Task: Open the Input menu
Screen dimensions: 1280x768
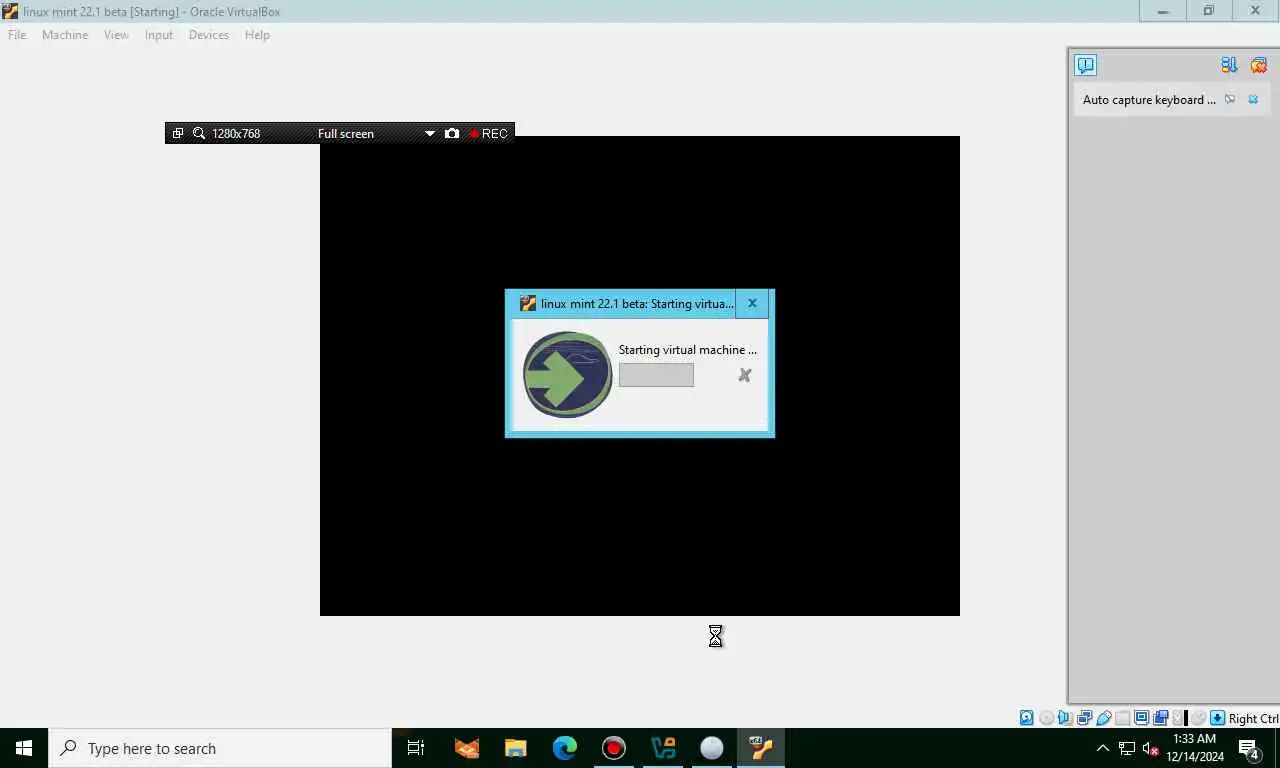Action: pos(159,35)
